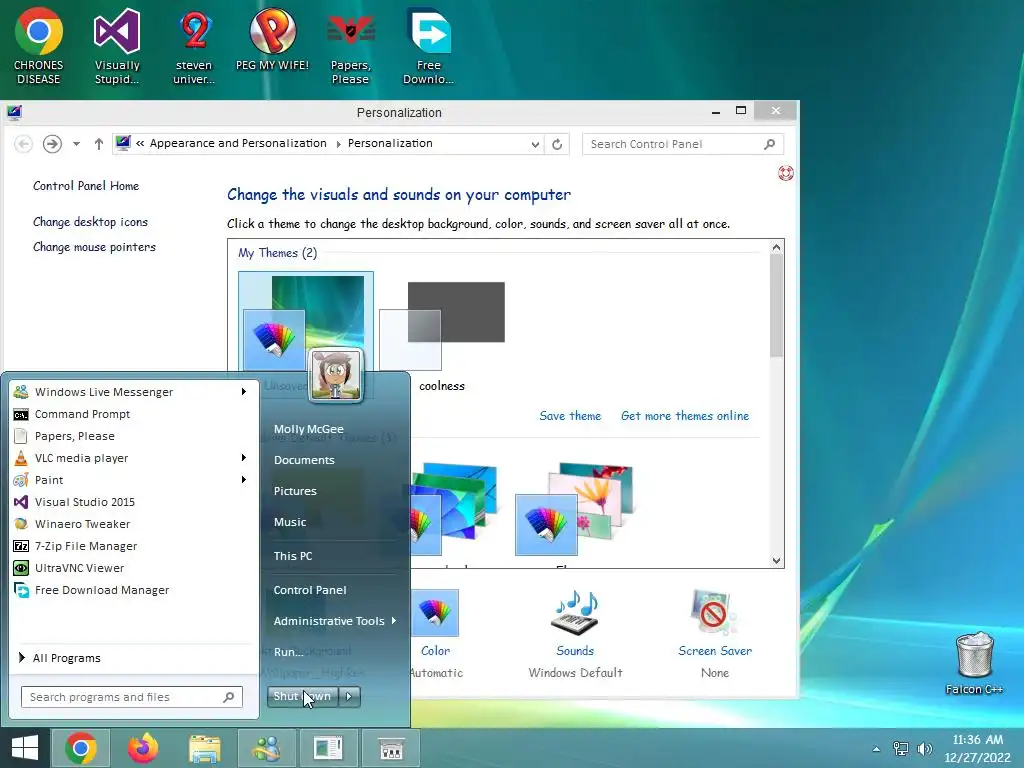Viewport: 1024px width, 768px height.
Task: Open Control Panel from Start menu
Action: 310,590
